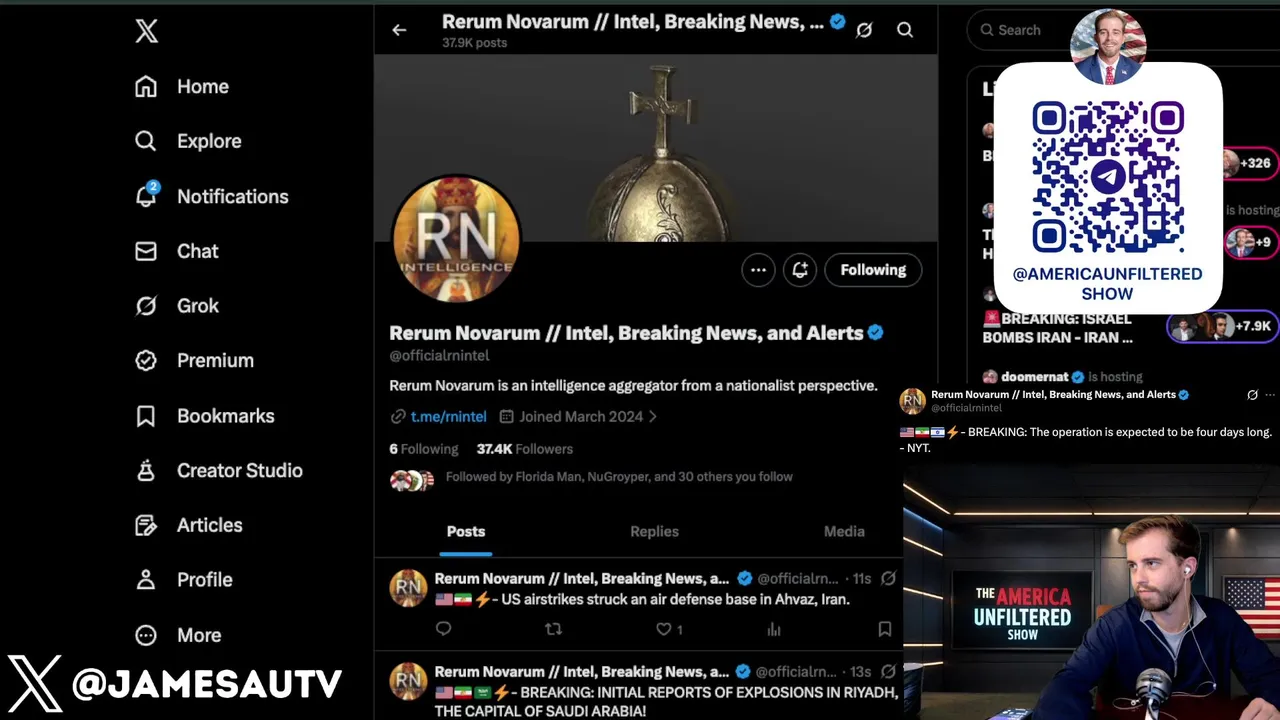The image size is (1280, 720).
Task: Open Chat in the sidebar
Action: point(177,251)
